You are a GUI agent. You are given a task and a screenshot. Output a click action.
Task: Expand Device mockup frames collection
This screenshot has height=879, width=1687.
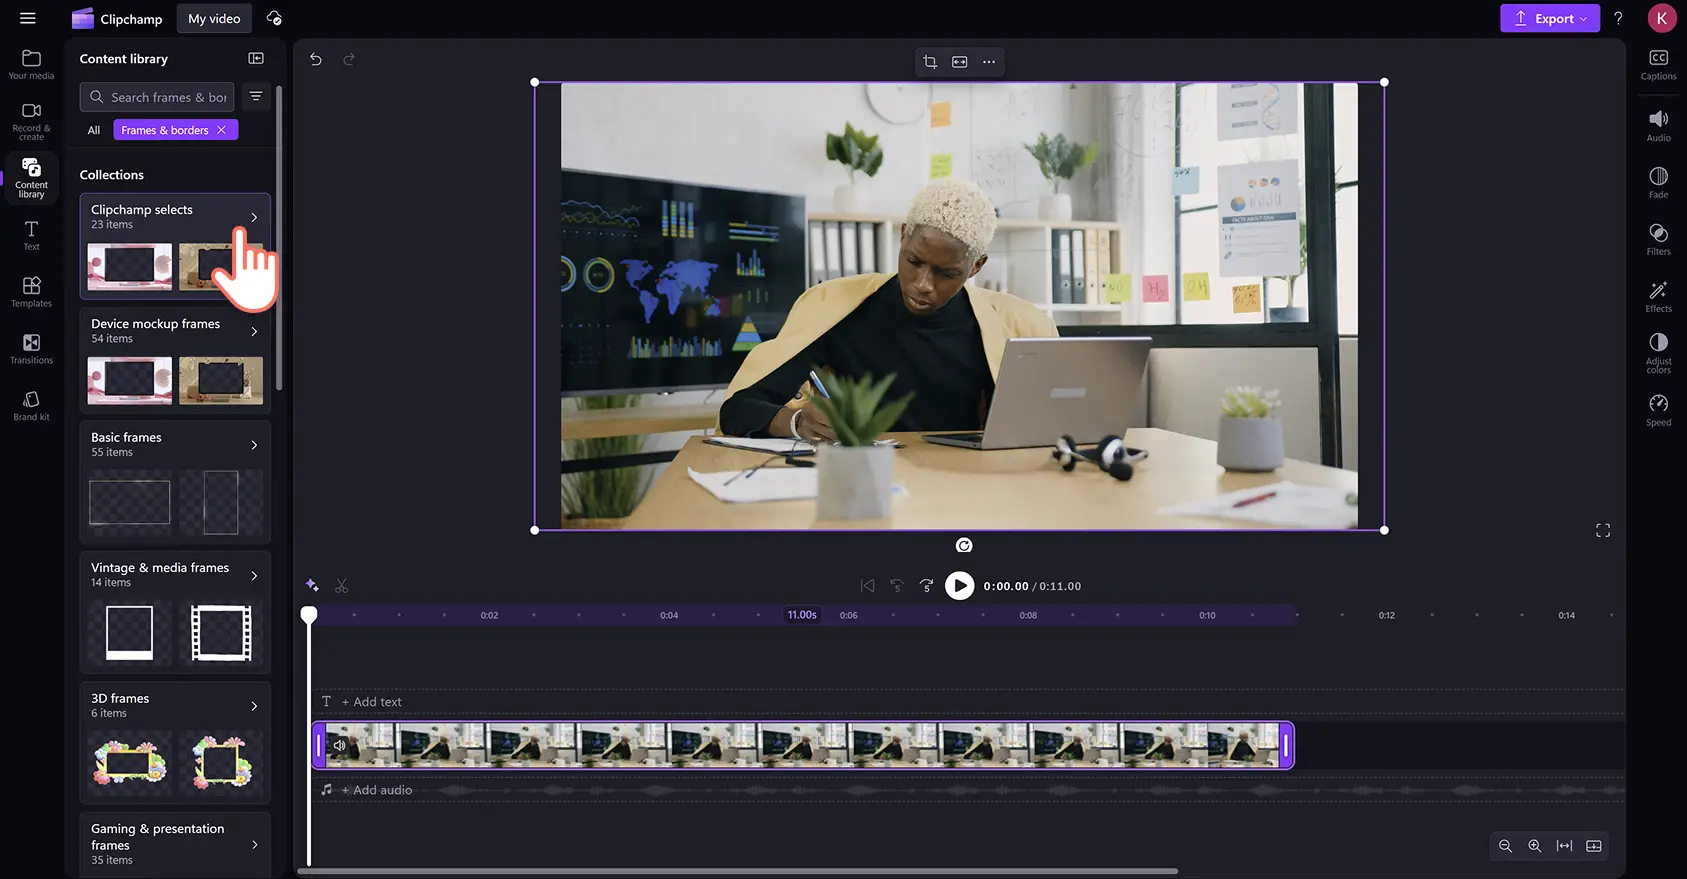254,331
